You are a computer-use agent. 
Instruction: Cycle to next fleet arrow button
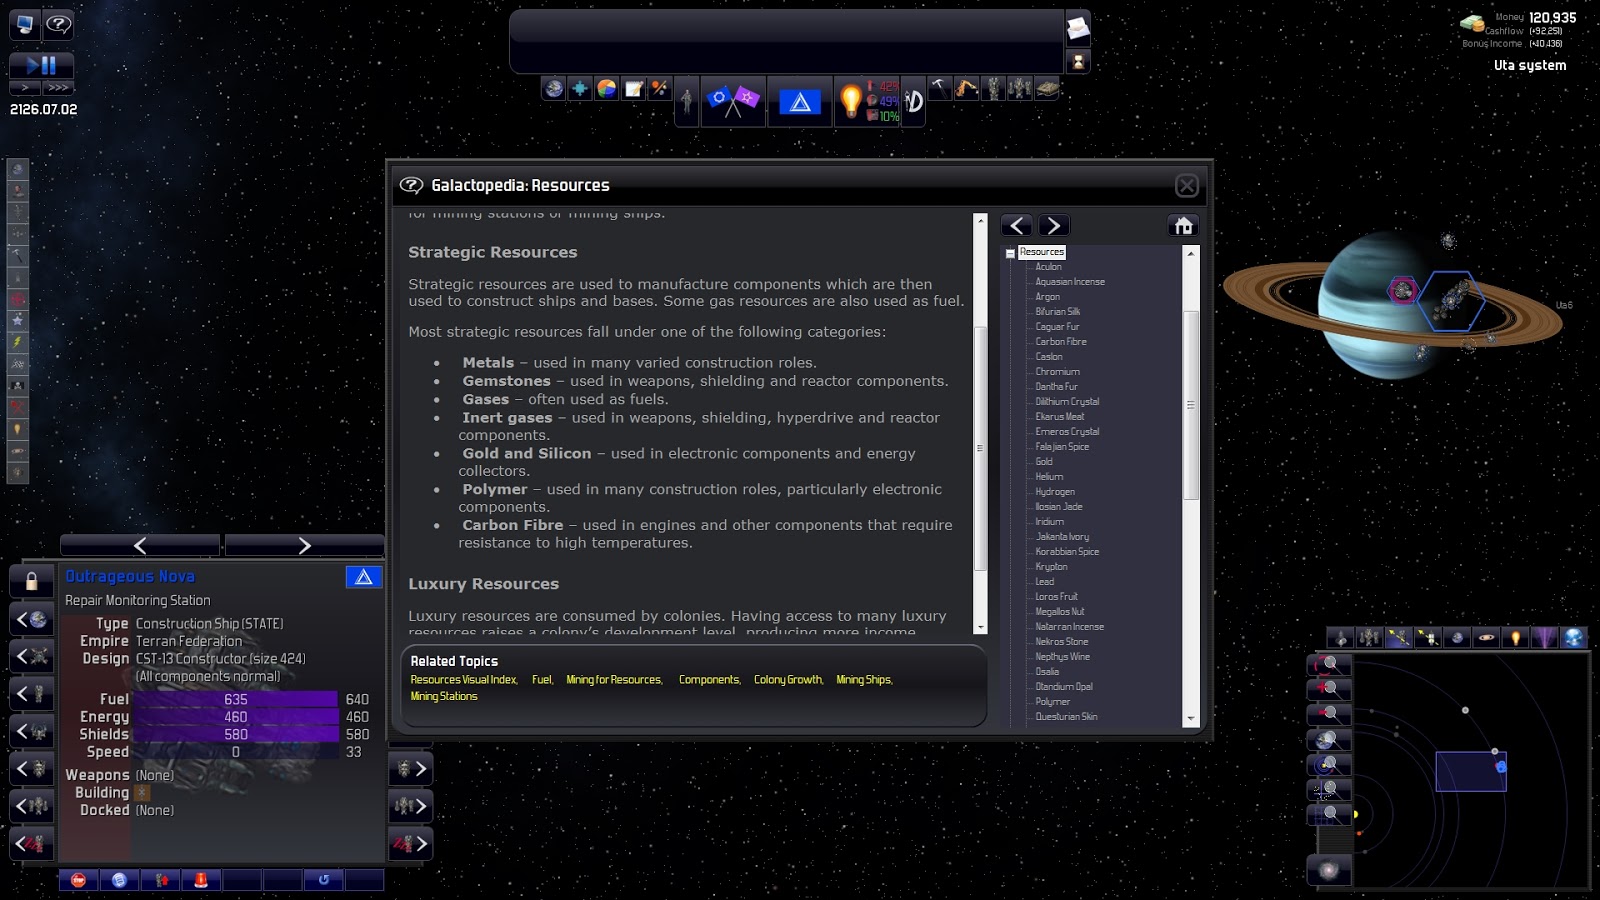pos(410,806)
